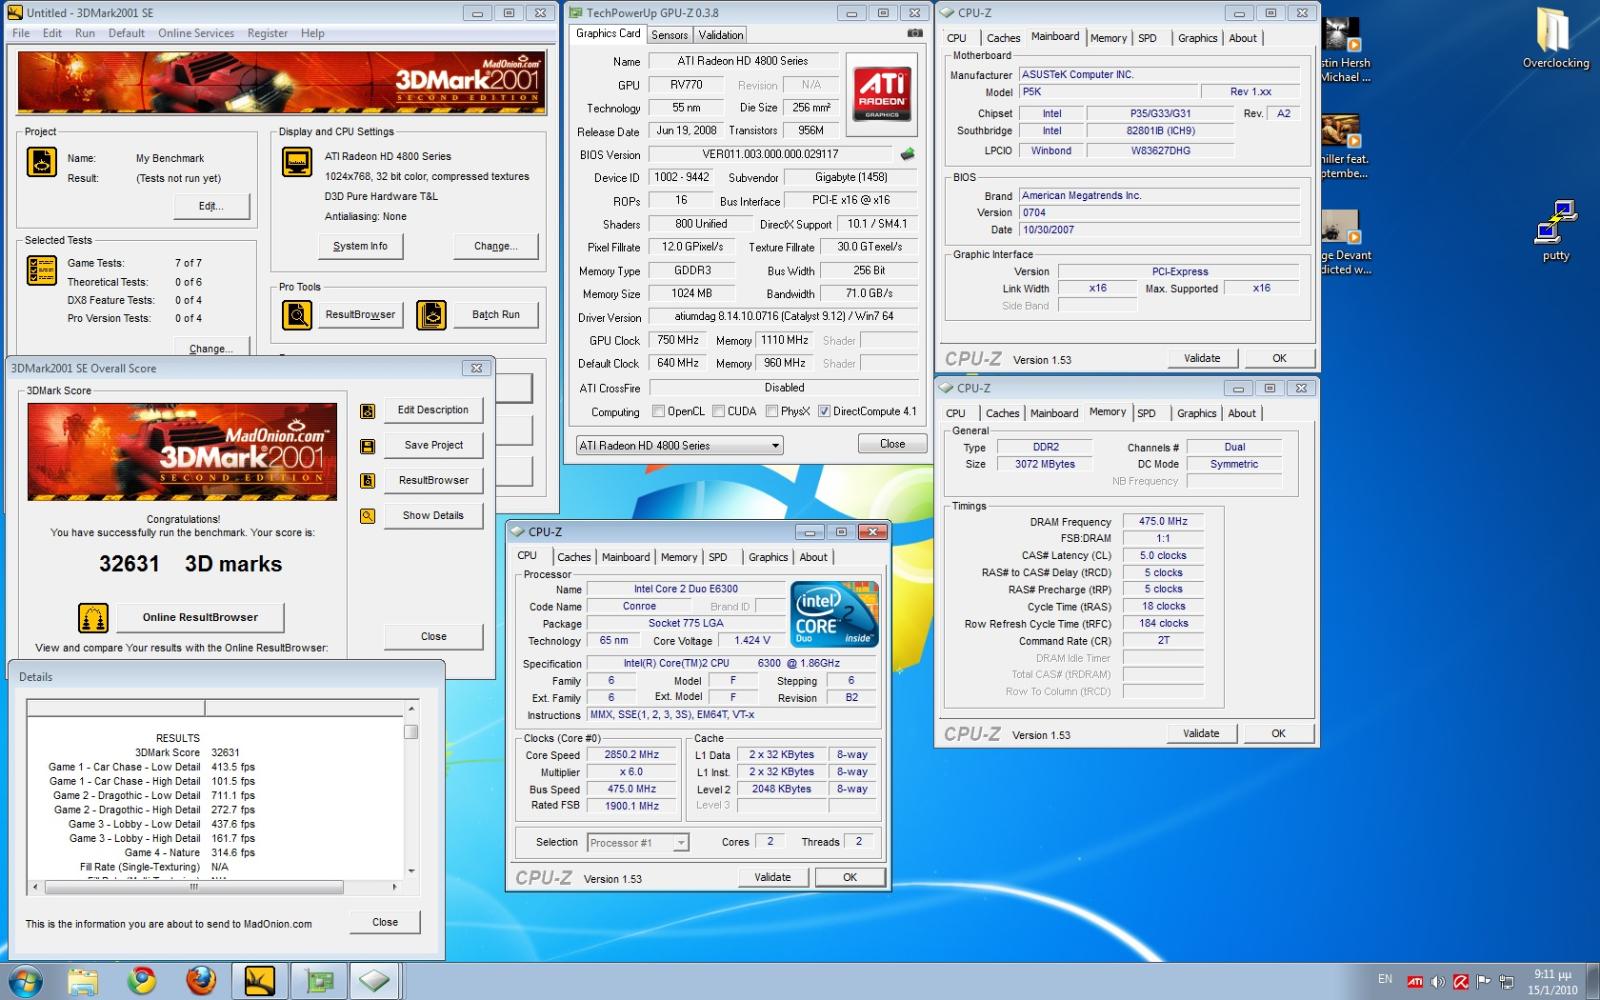Toggle the DirectCompute 4.1 checkbox
This screenshot has width=1600, height=1000.
824,411
